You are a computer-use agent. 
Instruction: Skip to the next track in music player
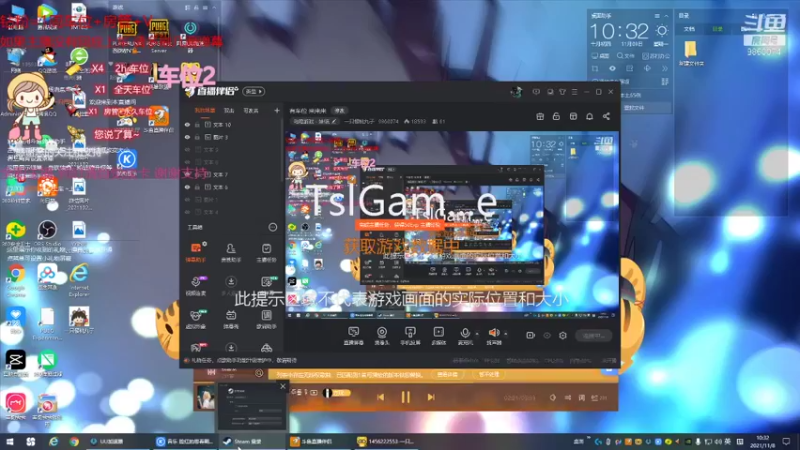click(431, 397)
